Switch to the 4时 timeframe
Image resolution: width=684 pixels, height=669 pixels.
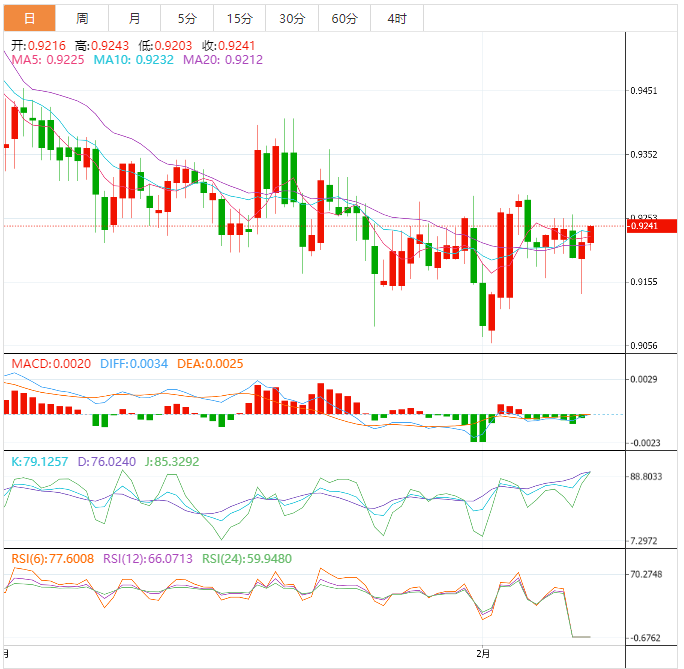(396, 19)
